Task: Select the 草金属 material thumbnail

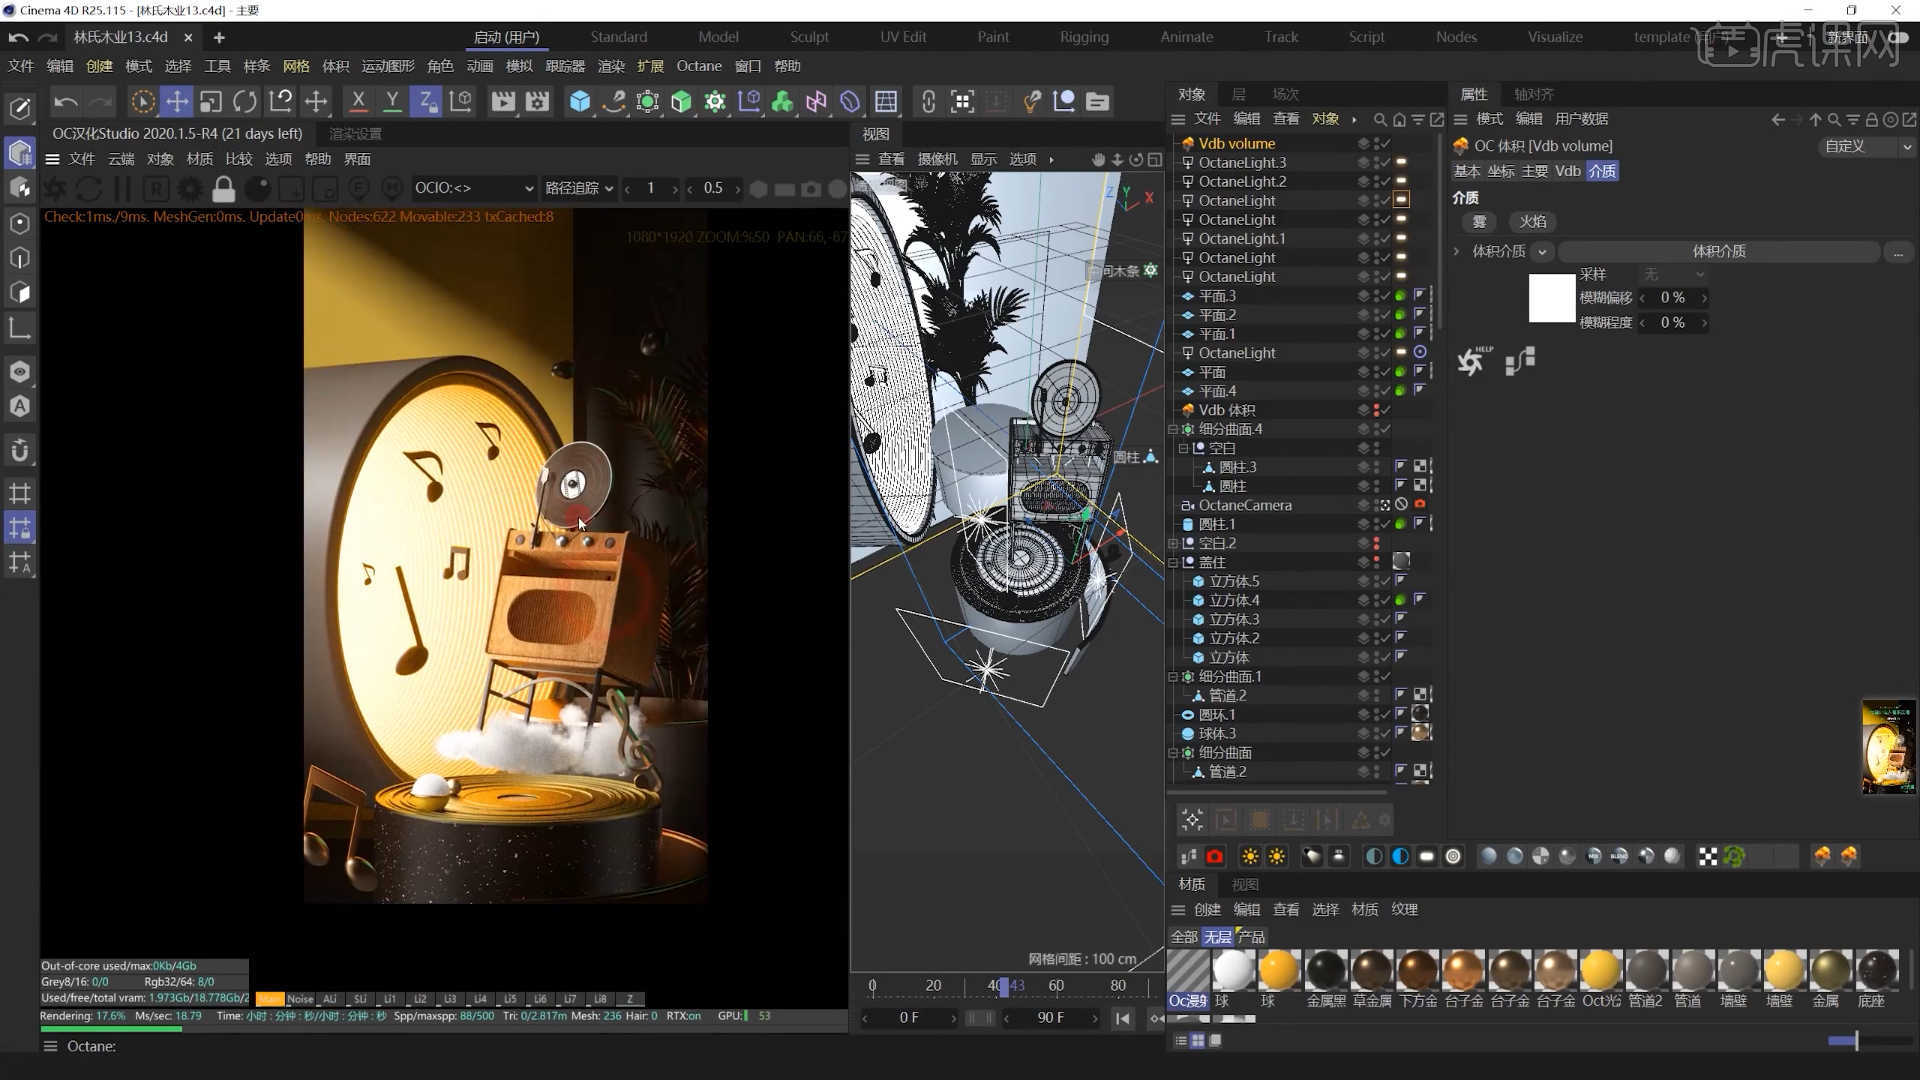Action: pyautogui.click(x=1371, y=971)
